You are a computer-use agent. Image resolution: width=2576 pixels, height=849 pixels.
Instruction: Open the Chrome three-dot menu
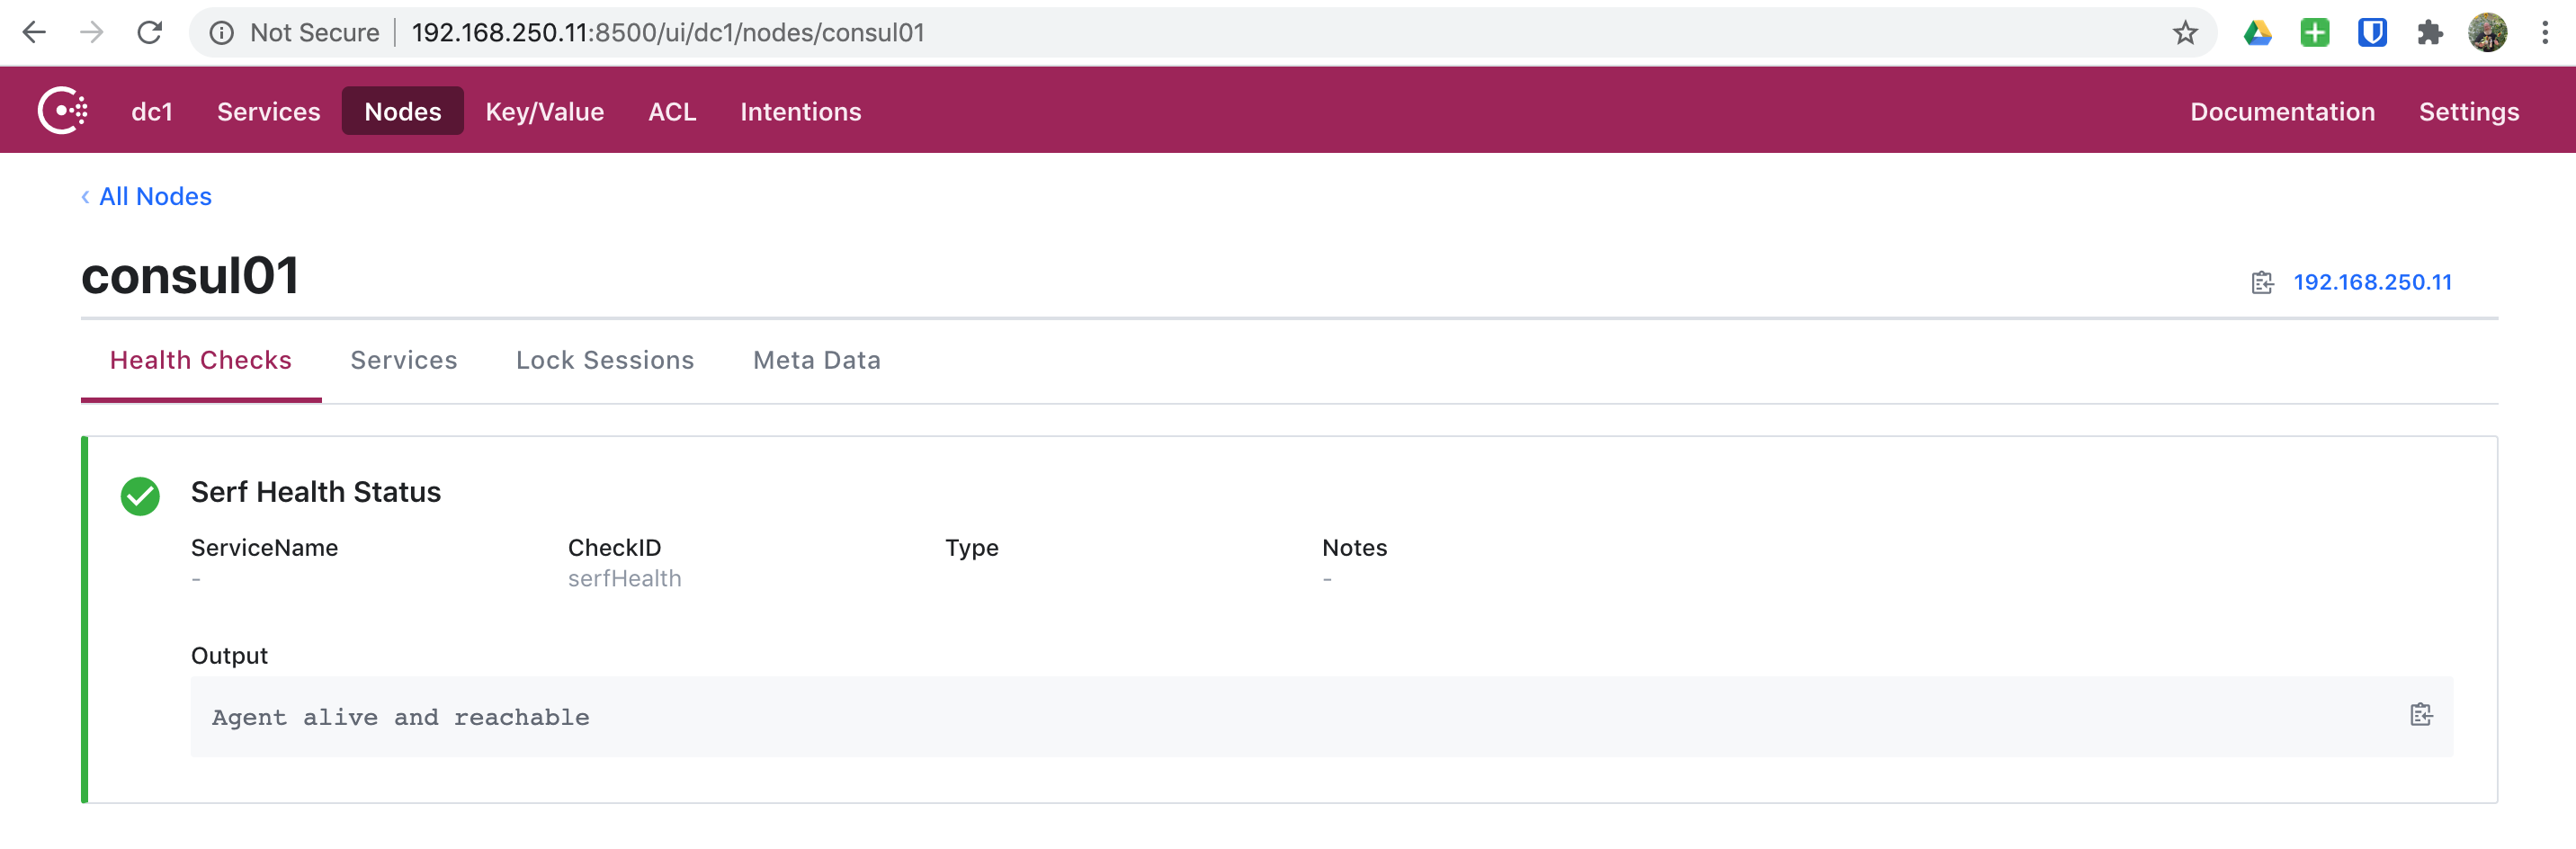2545,33
